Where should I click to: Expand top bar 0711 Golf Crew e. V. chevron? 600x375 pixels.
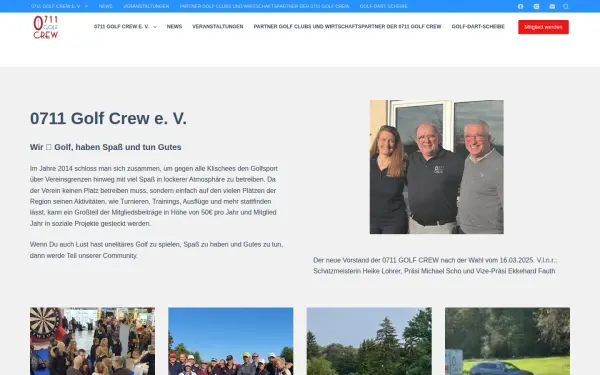tap(86, 7)
